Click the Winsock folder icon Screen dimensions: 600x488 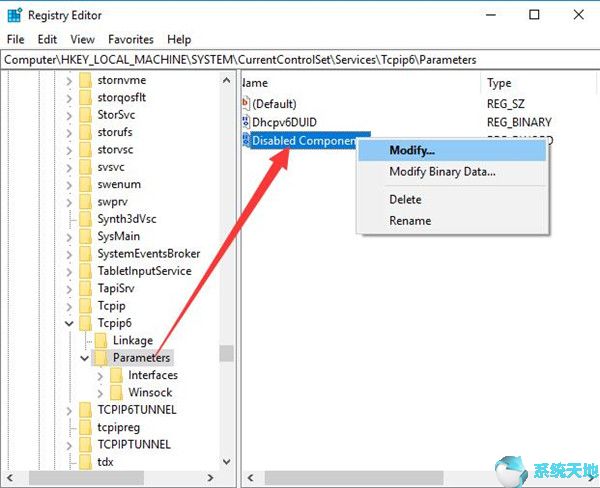click(116, 392)
